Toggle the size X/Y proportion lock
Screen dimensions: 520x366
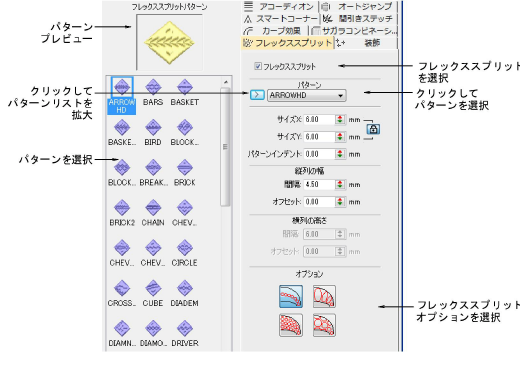coord(373,129)
